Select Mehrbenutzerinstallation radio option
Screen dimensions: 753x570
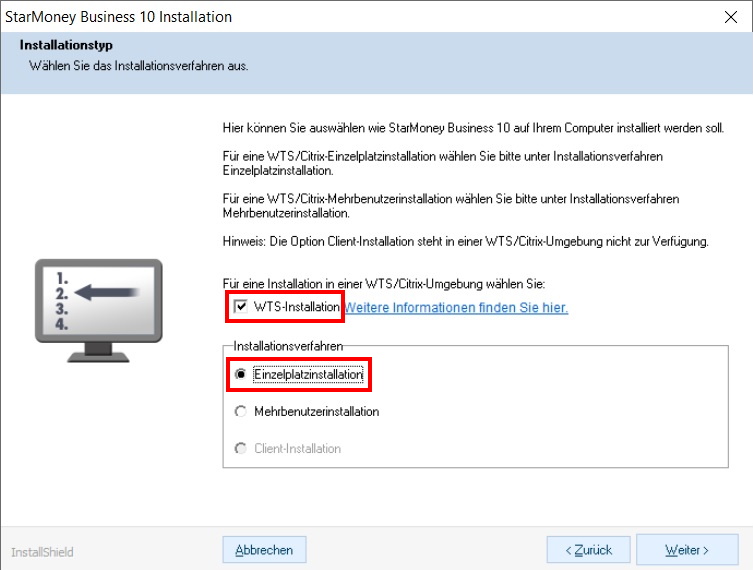pos(240,412)
